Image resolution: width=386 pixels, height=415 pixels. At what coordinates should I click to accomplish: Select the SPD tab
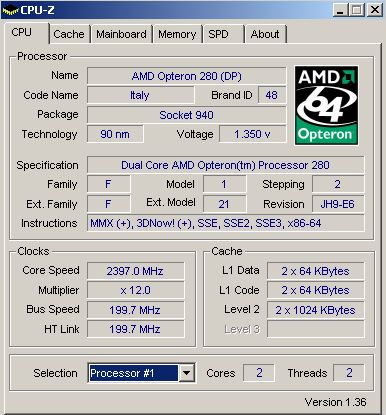[223, 34]
